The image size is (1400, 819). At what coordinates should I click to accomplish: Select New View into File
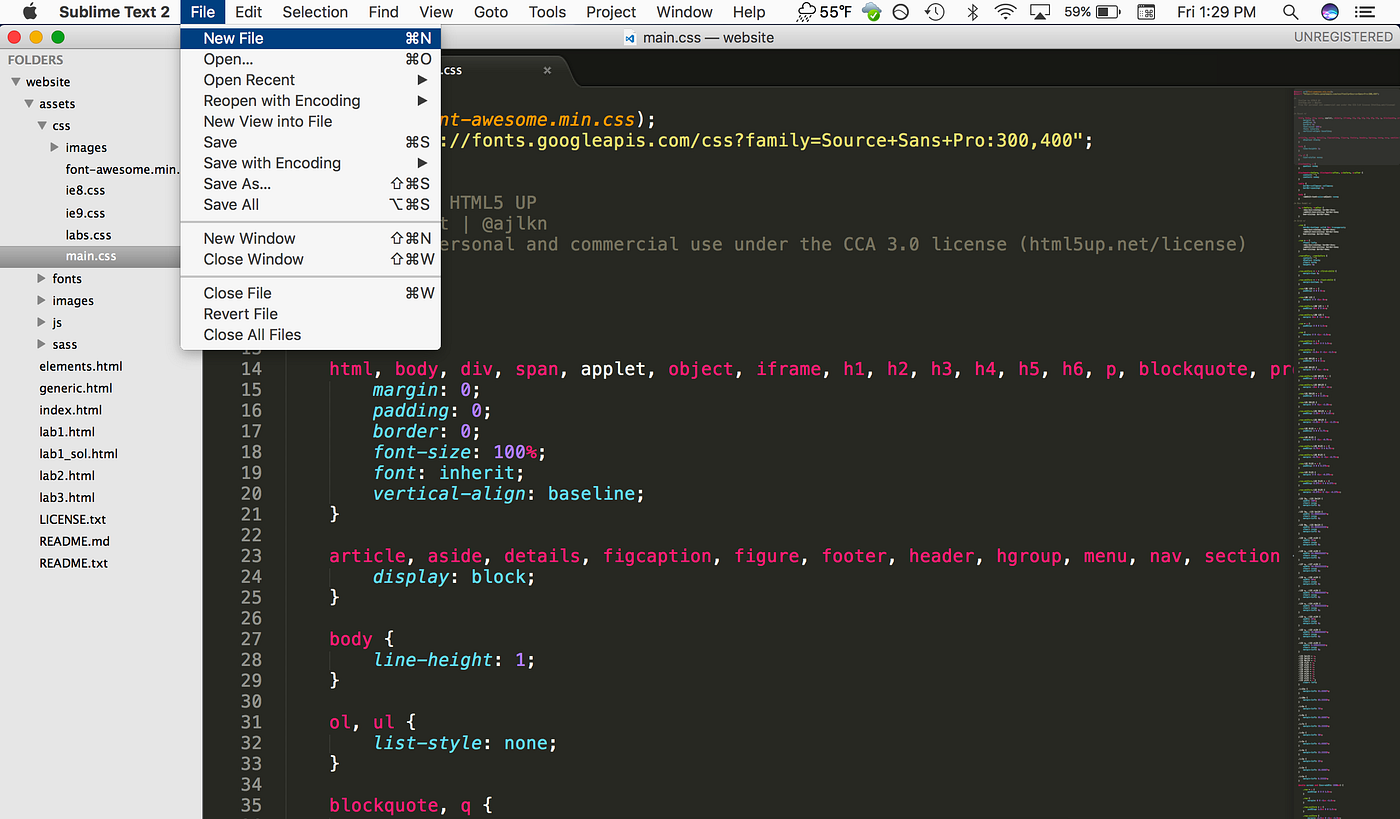[310, 121]
